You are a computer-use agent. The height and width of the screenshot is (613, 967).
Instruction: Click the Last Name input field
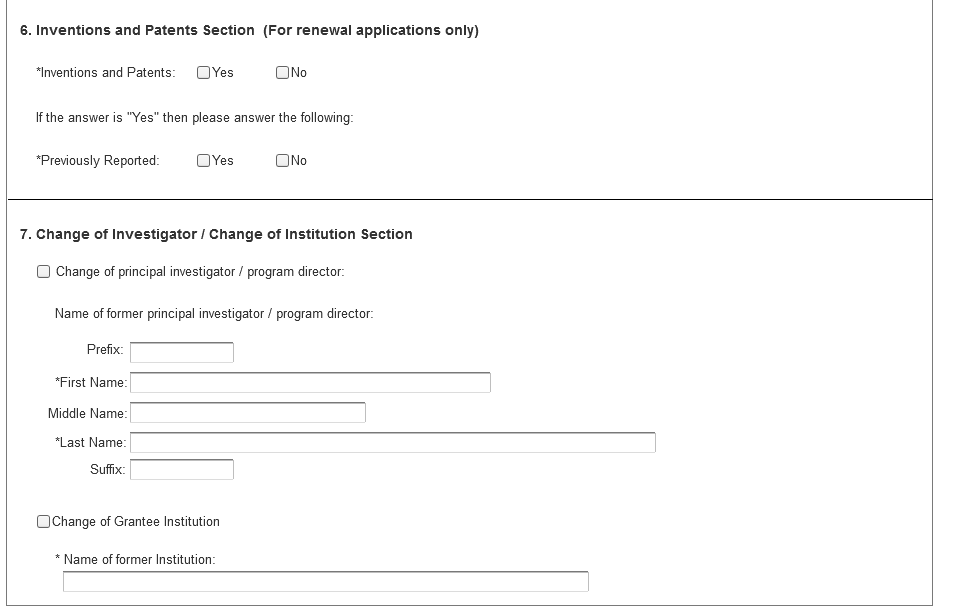click(x=392, y=443)
